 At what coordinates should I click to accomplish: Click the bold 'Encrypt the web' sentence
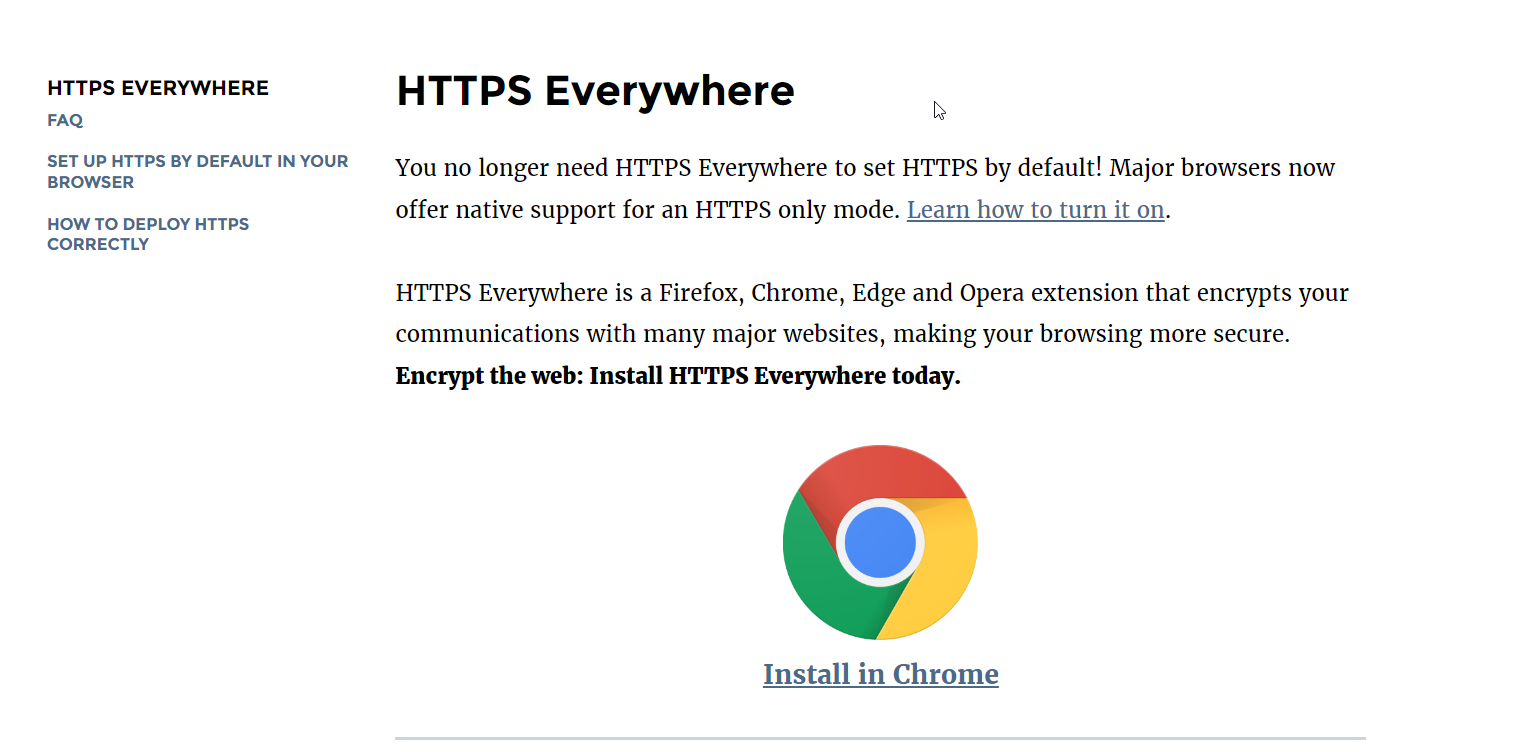point(678,376)
